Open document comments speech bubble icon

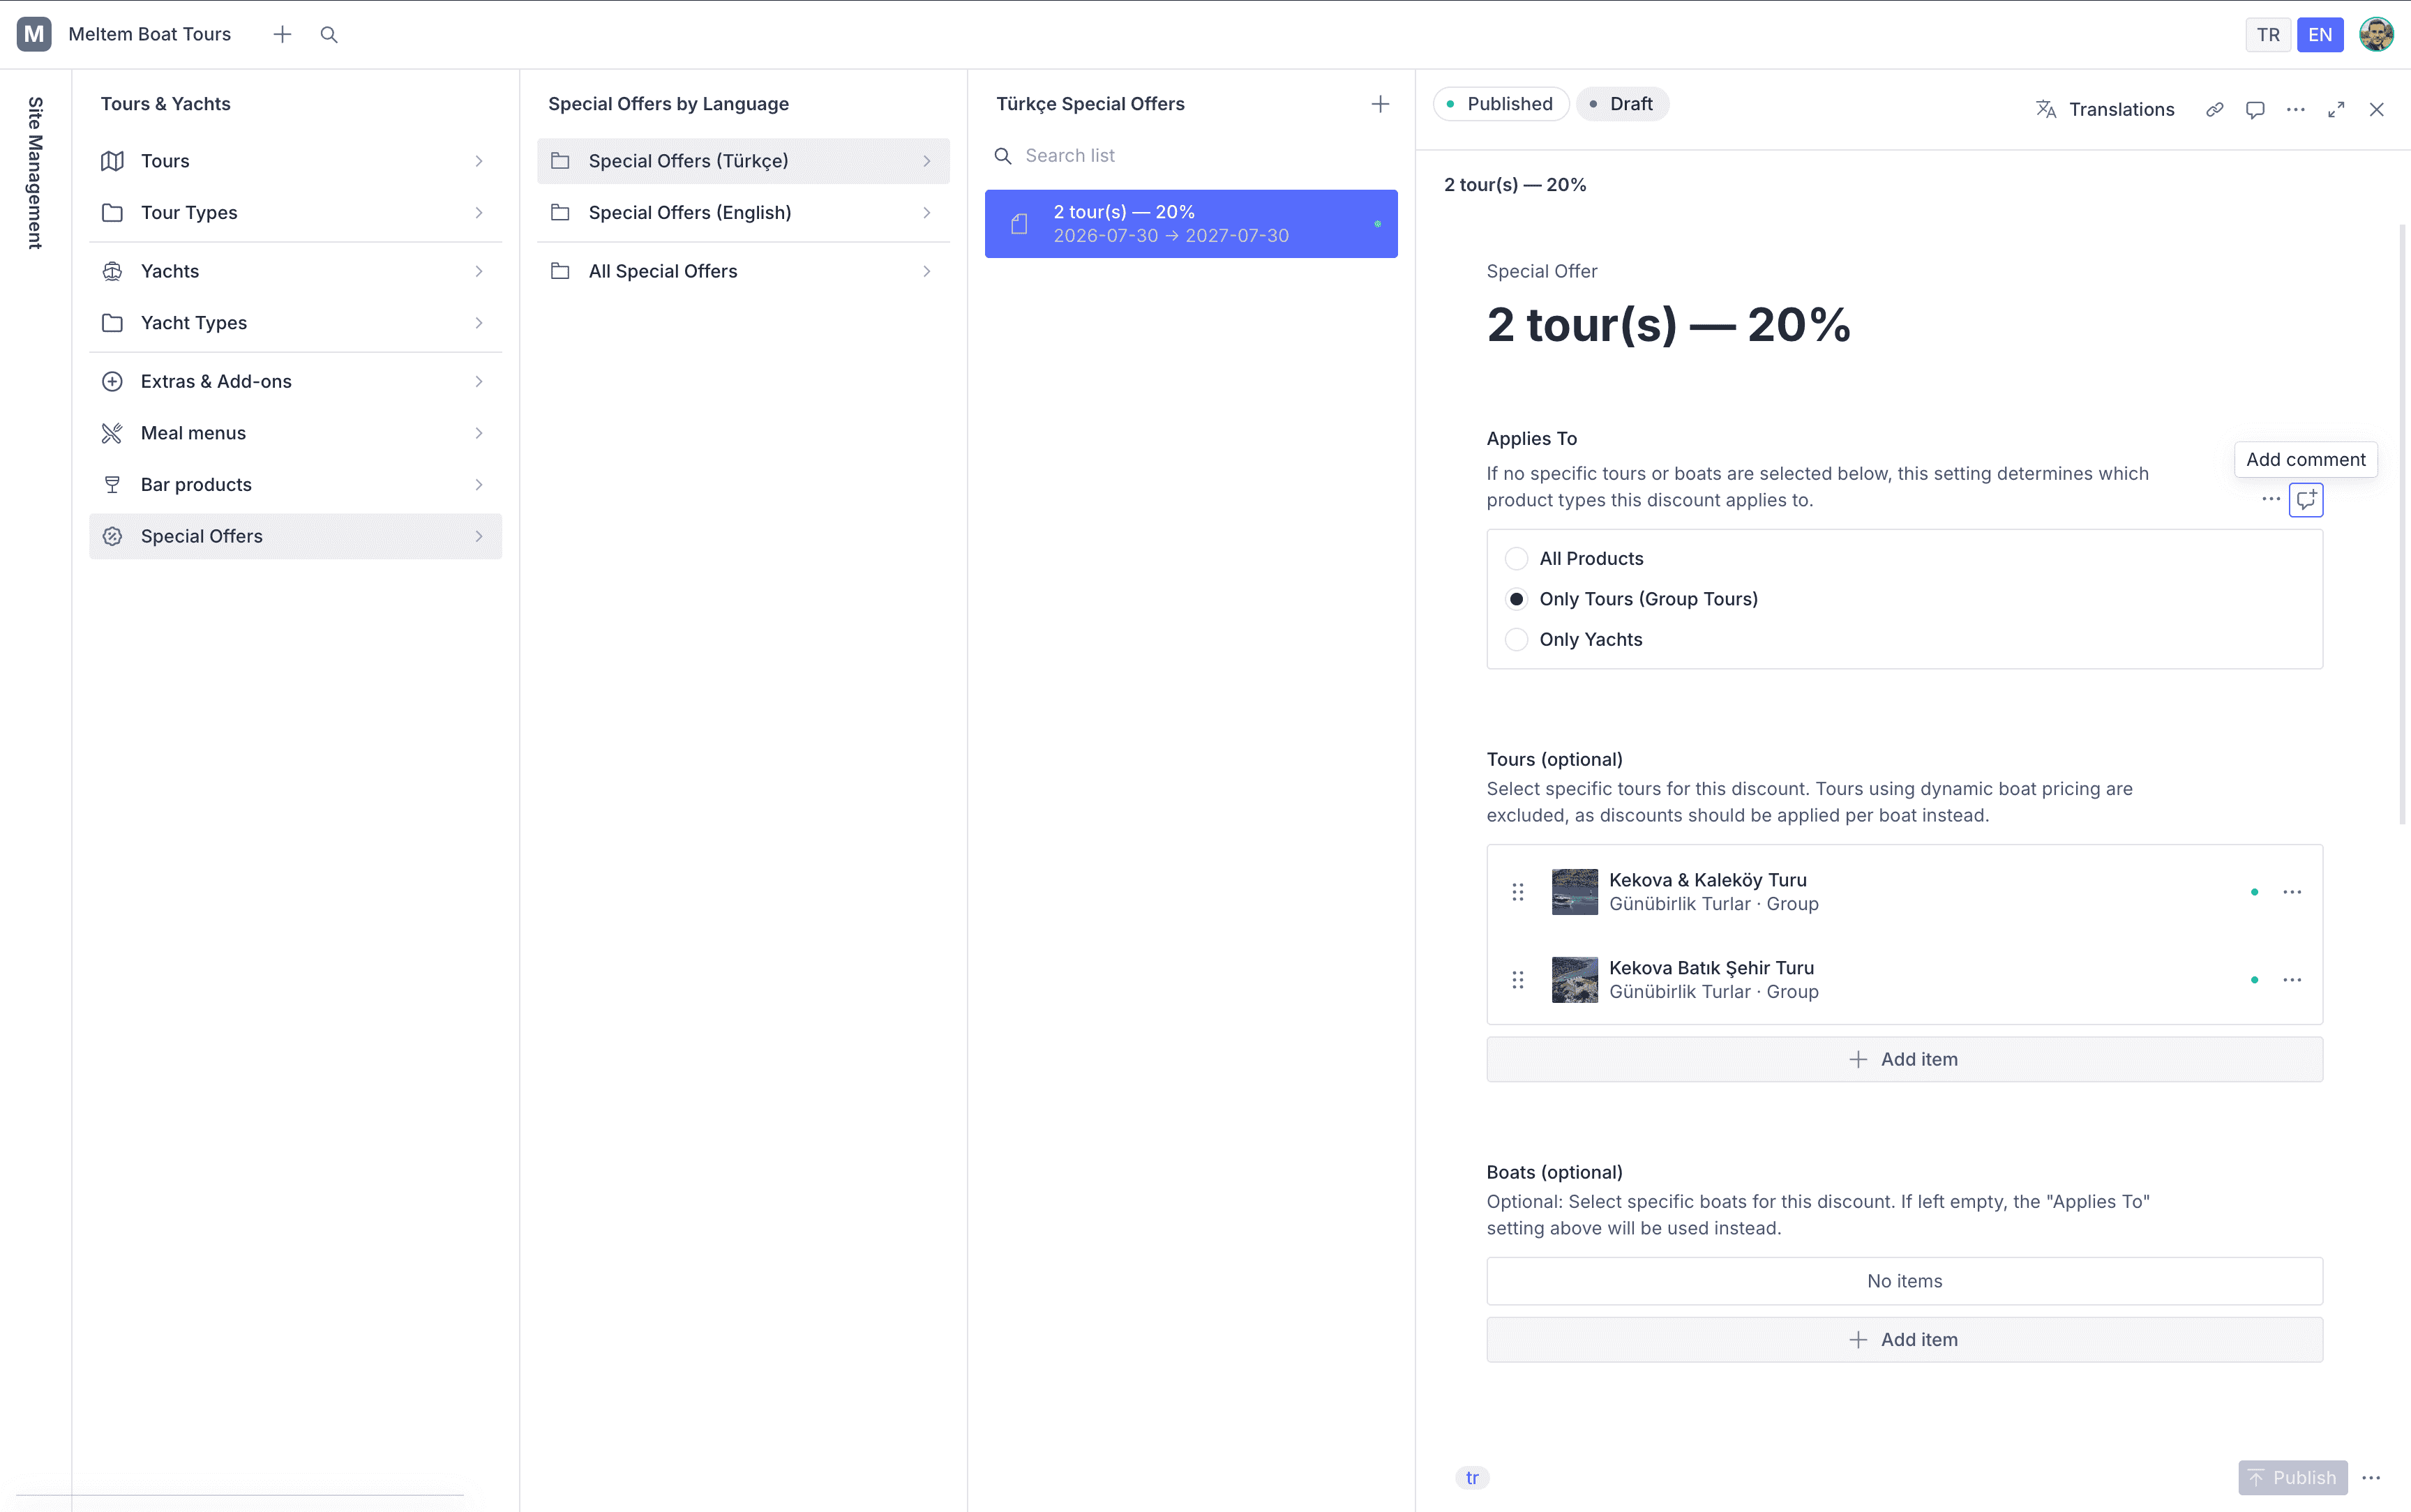[2255, 110]
